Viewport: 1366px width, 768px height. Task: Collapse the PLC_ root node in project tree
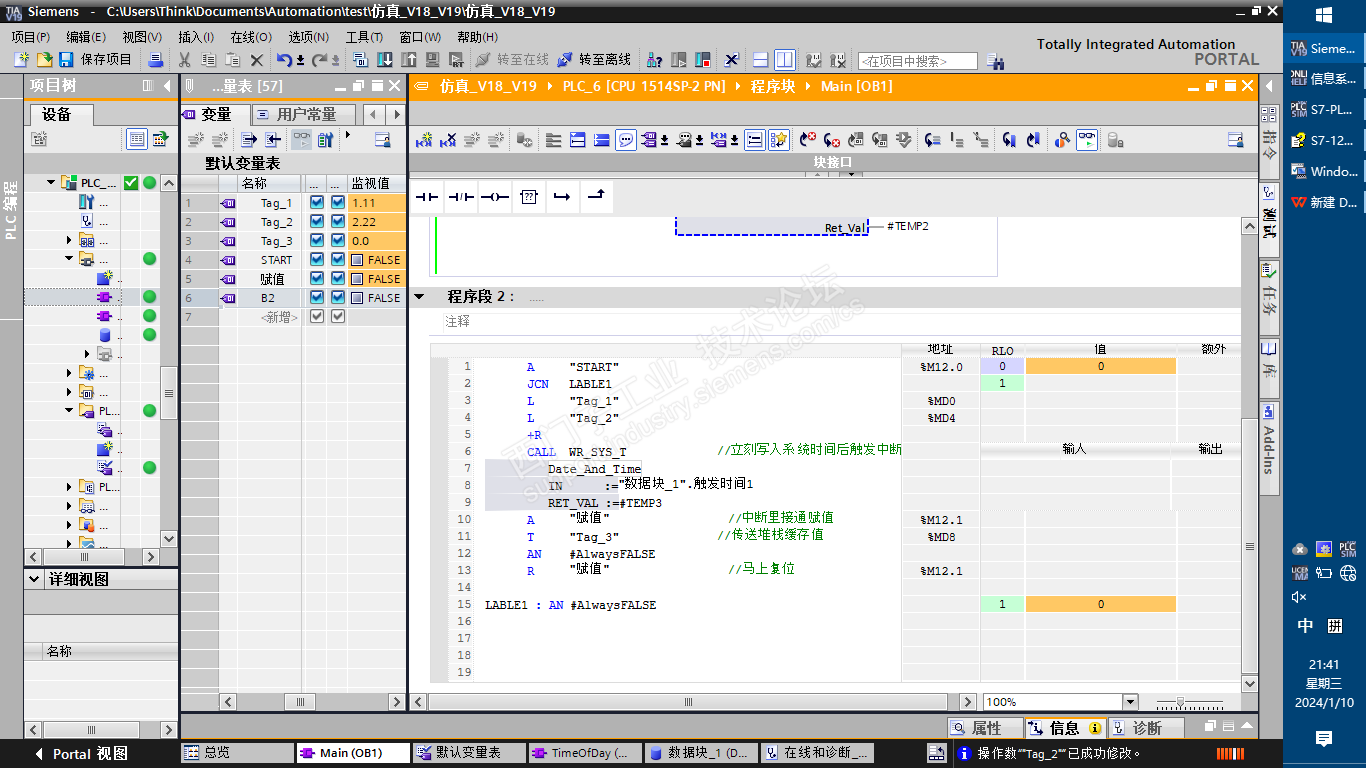coord(51,183)
